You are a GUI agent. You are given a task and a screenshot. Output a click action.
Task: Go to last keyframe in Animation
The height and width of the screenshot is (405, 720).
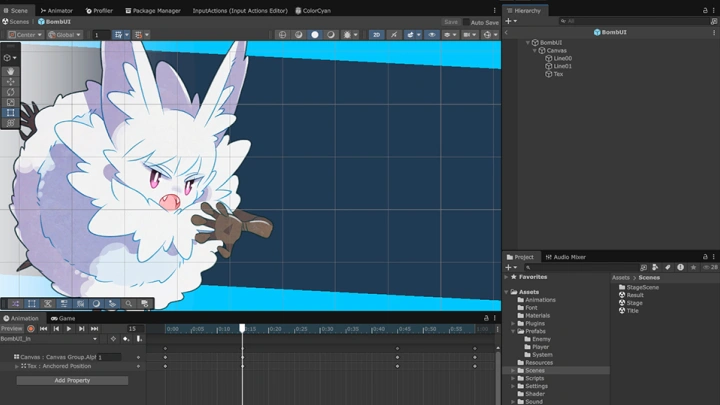pos(94,329)
